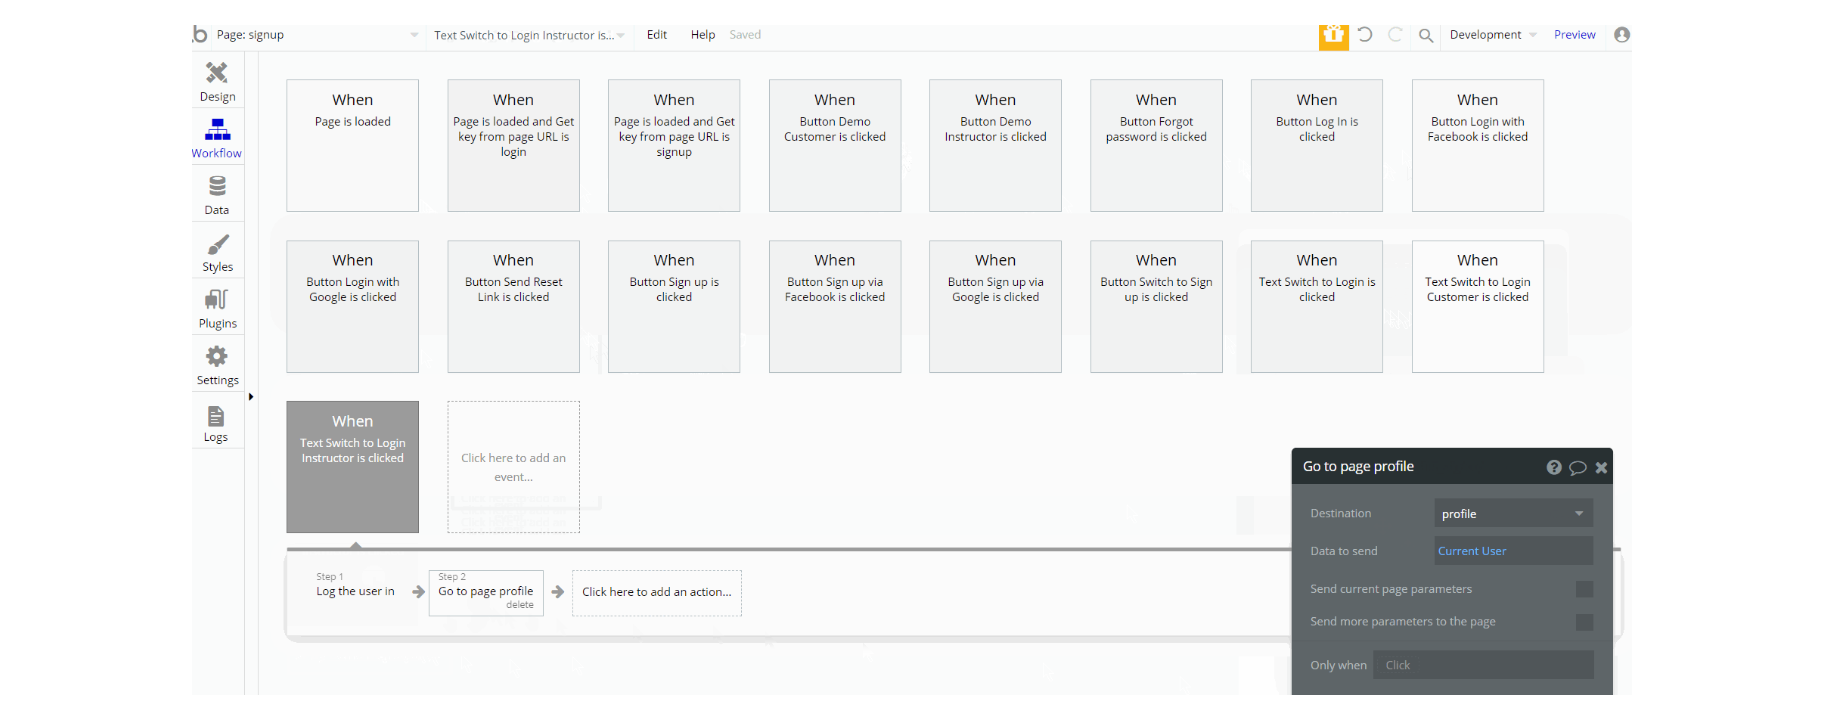The height and width of the screenshot is (704, 1830).
Task: Open the user account avatar icon
Action: pos(1622,35)
